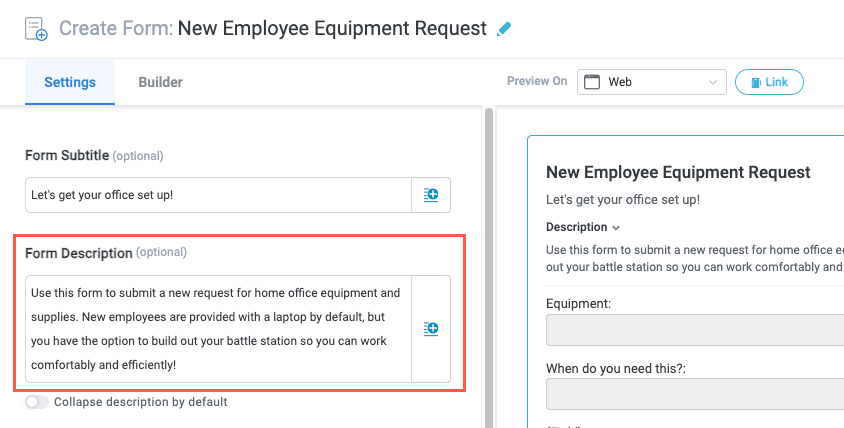
Task: Insert variable into Form Description field
Action: [x=431, y=329]
